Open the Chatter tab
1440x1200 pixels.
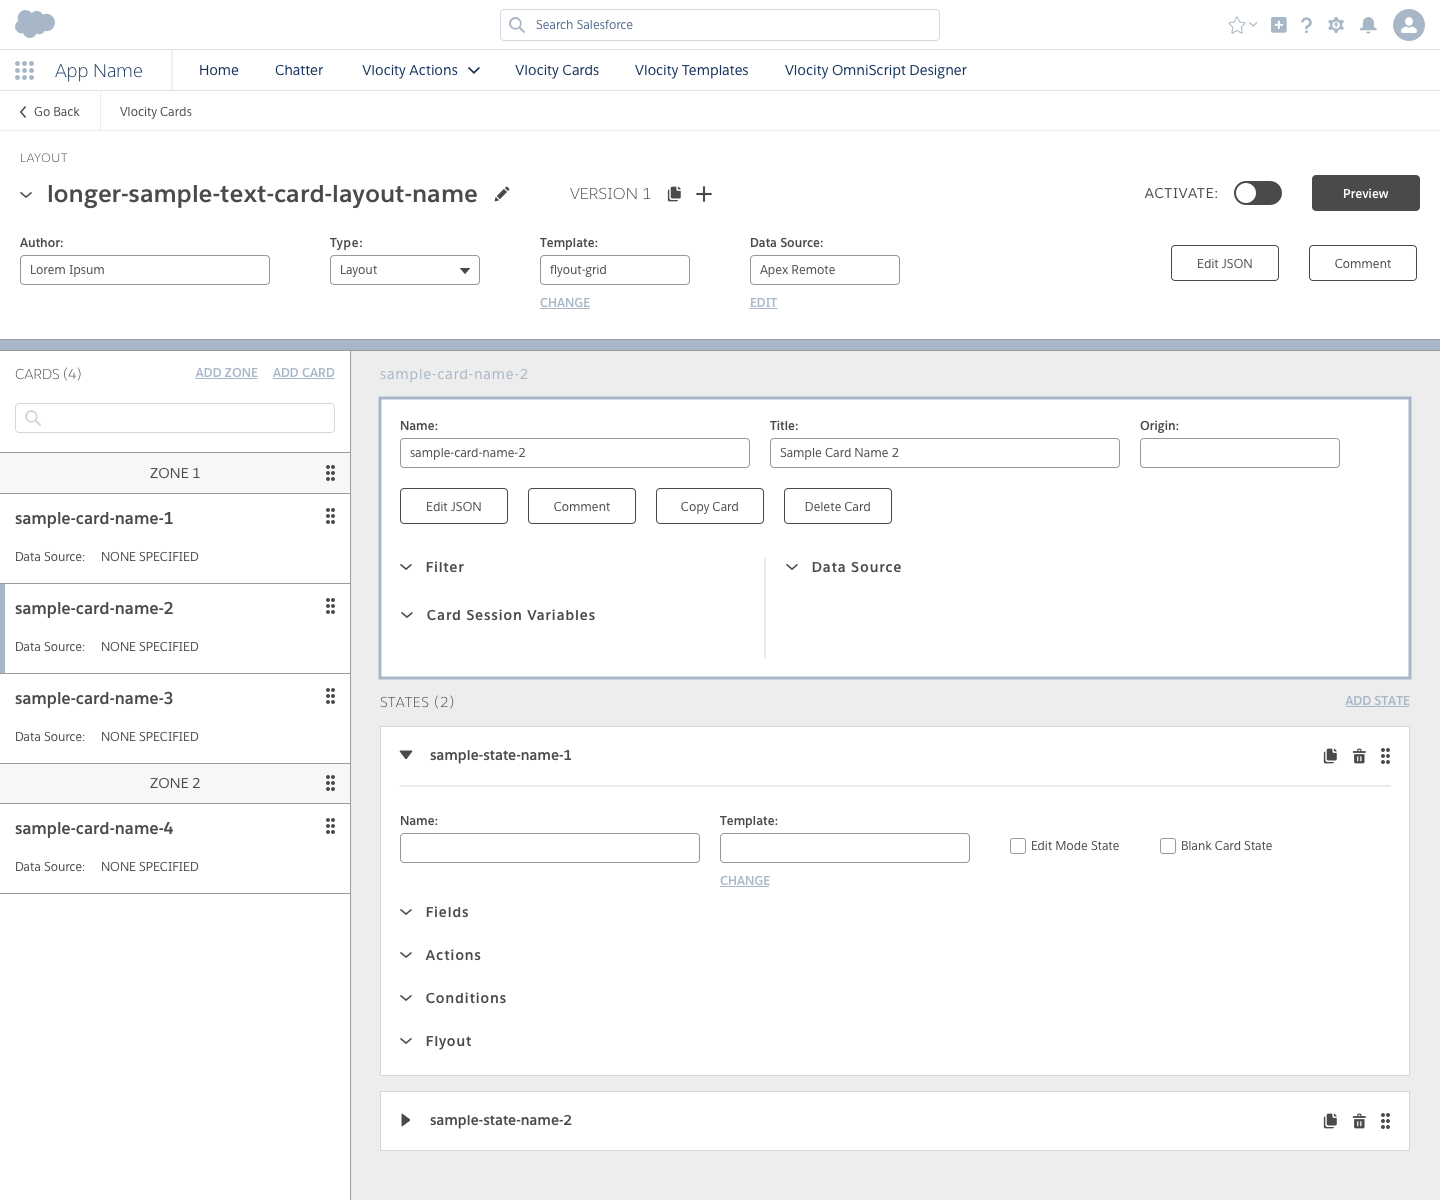pyautogui.click(x=299, y=70)
